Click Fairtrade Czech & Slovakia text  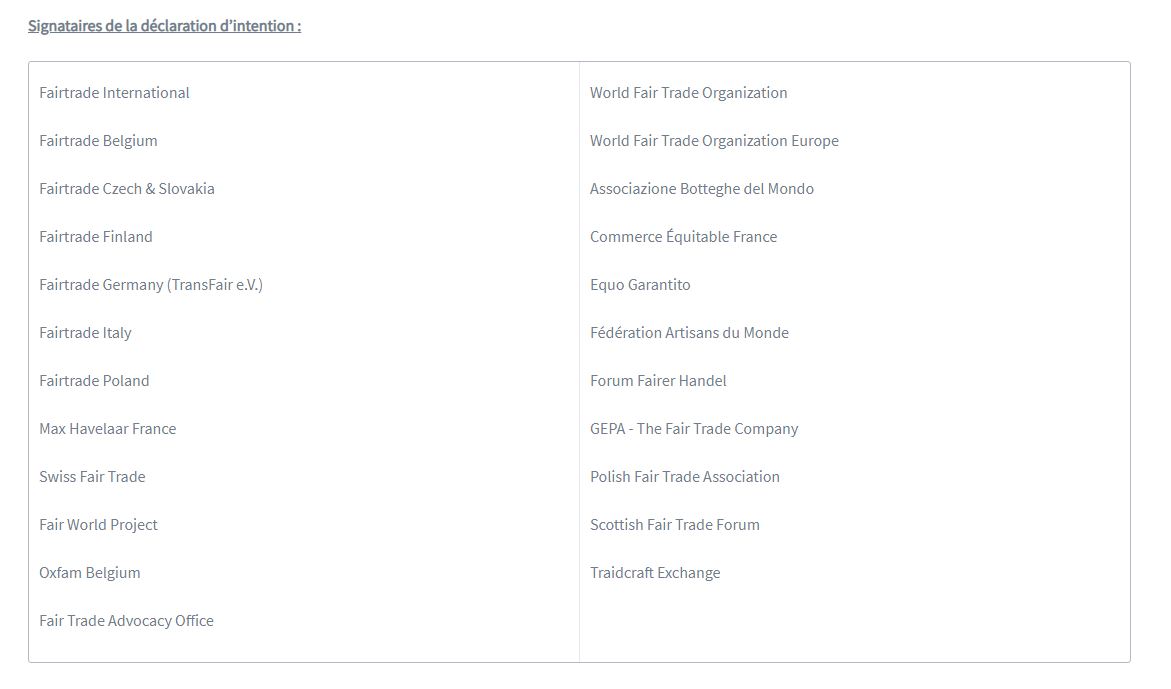(127, 189)
